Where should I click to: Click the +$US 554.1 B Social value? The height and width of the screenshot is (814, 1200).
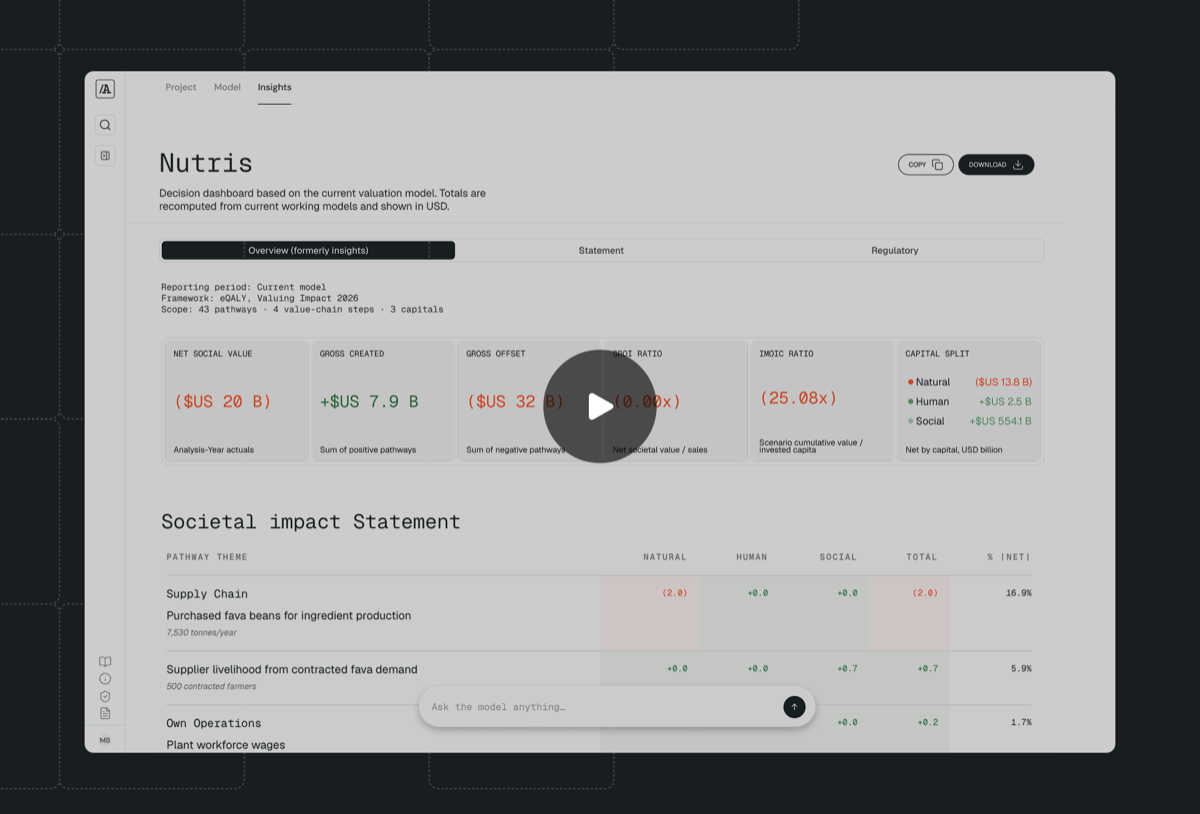click(x=1000, y=421)
